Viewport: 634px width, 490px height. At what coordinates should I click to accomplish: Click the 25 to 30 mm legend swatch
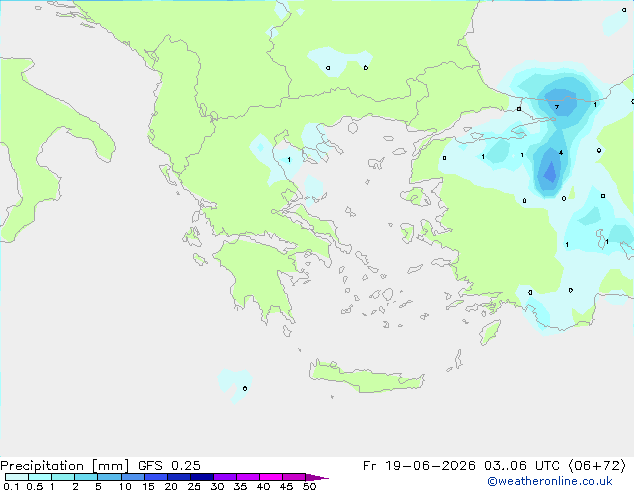[x=202, y=477]
